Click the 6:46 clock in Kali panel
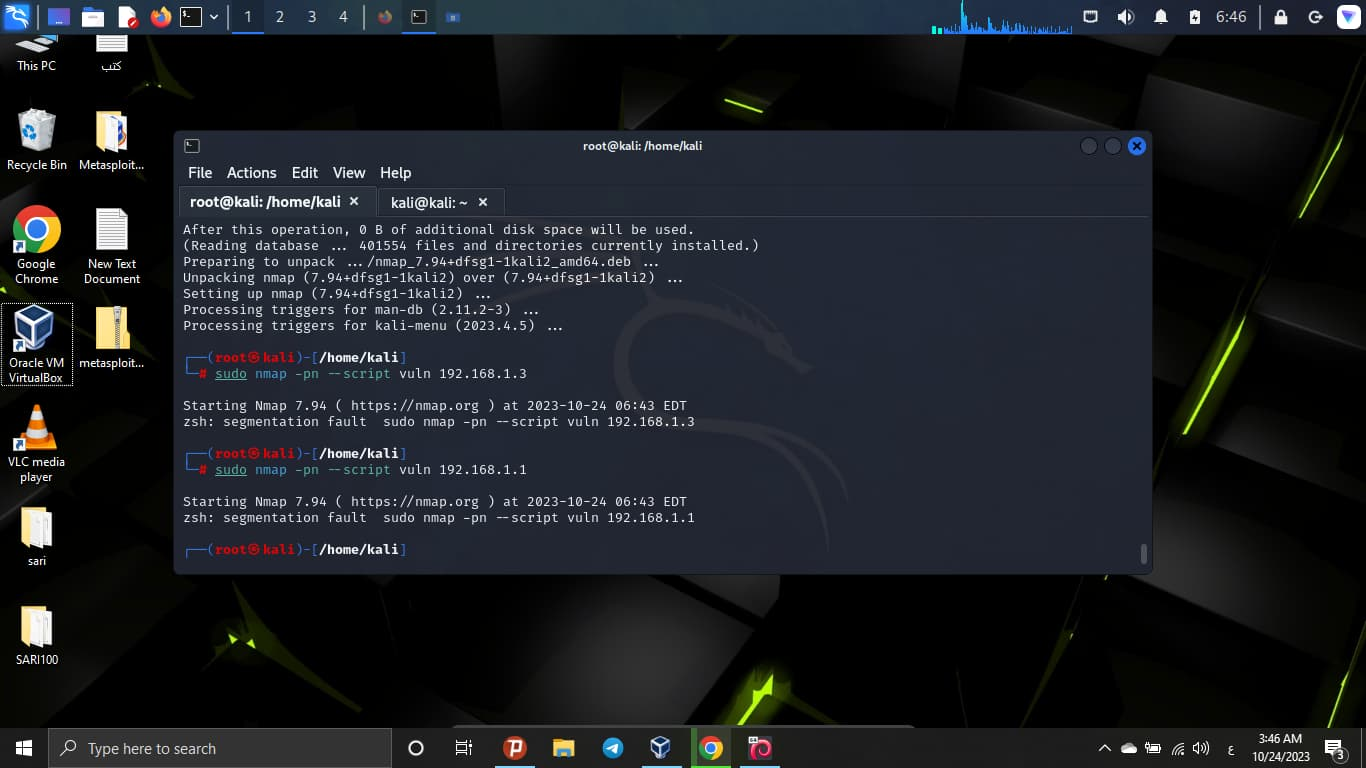This screenshot has height=768, width=1366. (1231, 17)
